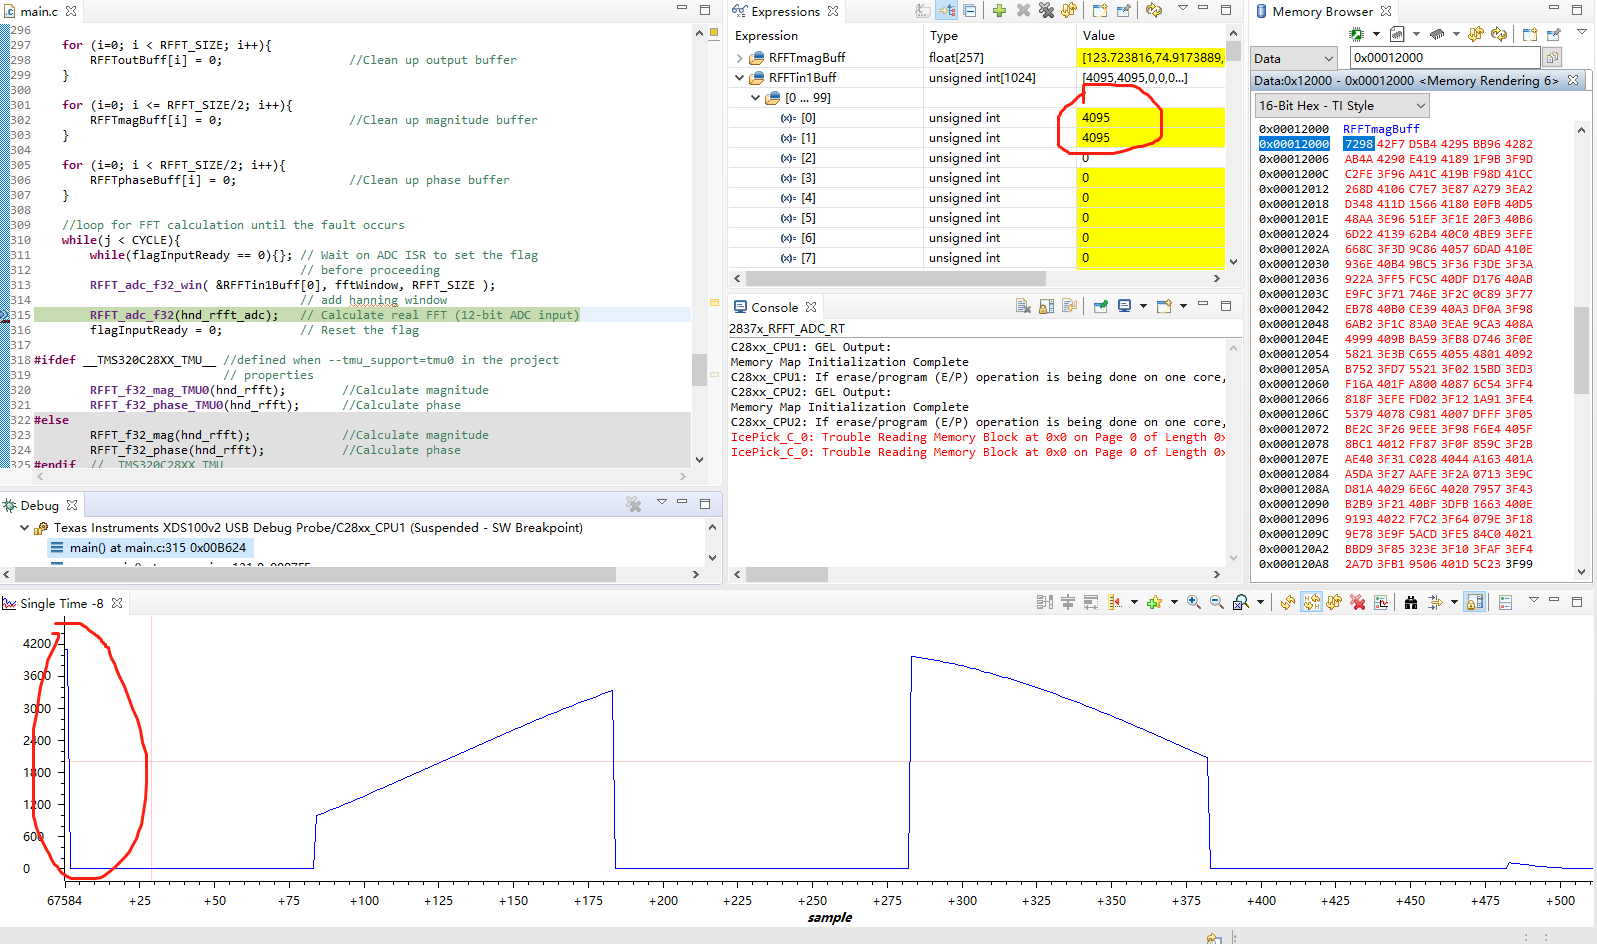Click the Value column header in Expressions
Viewport: 1597px width, 944px height.
1098,36
